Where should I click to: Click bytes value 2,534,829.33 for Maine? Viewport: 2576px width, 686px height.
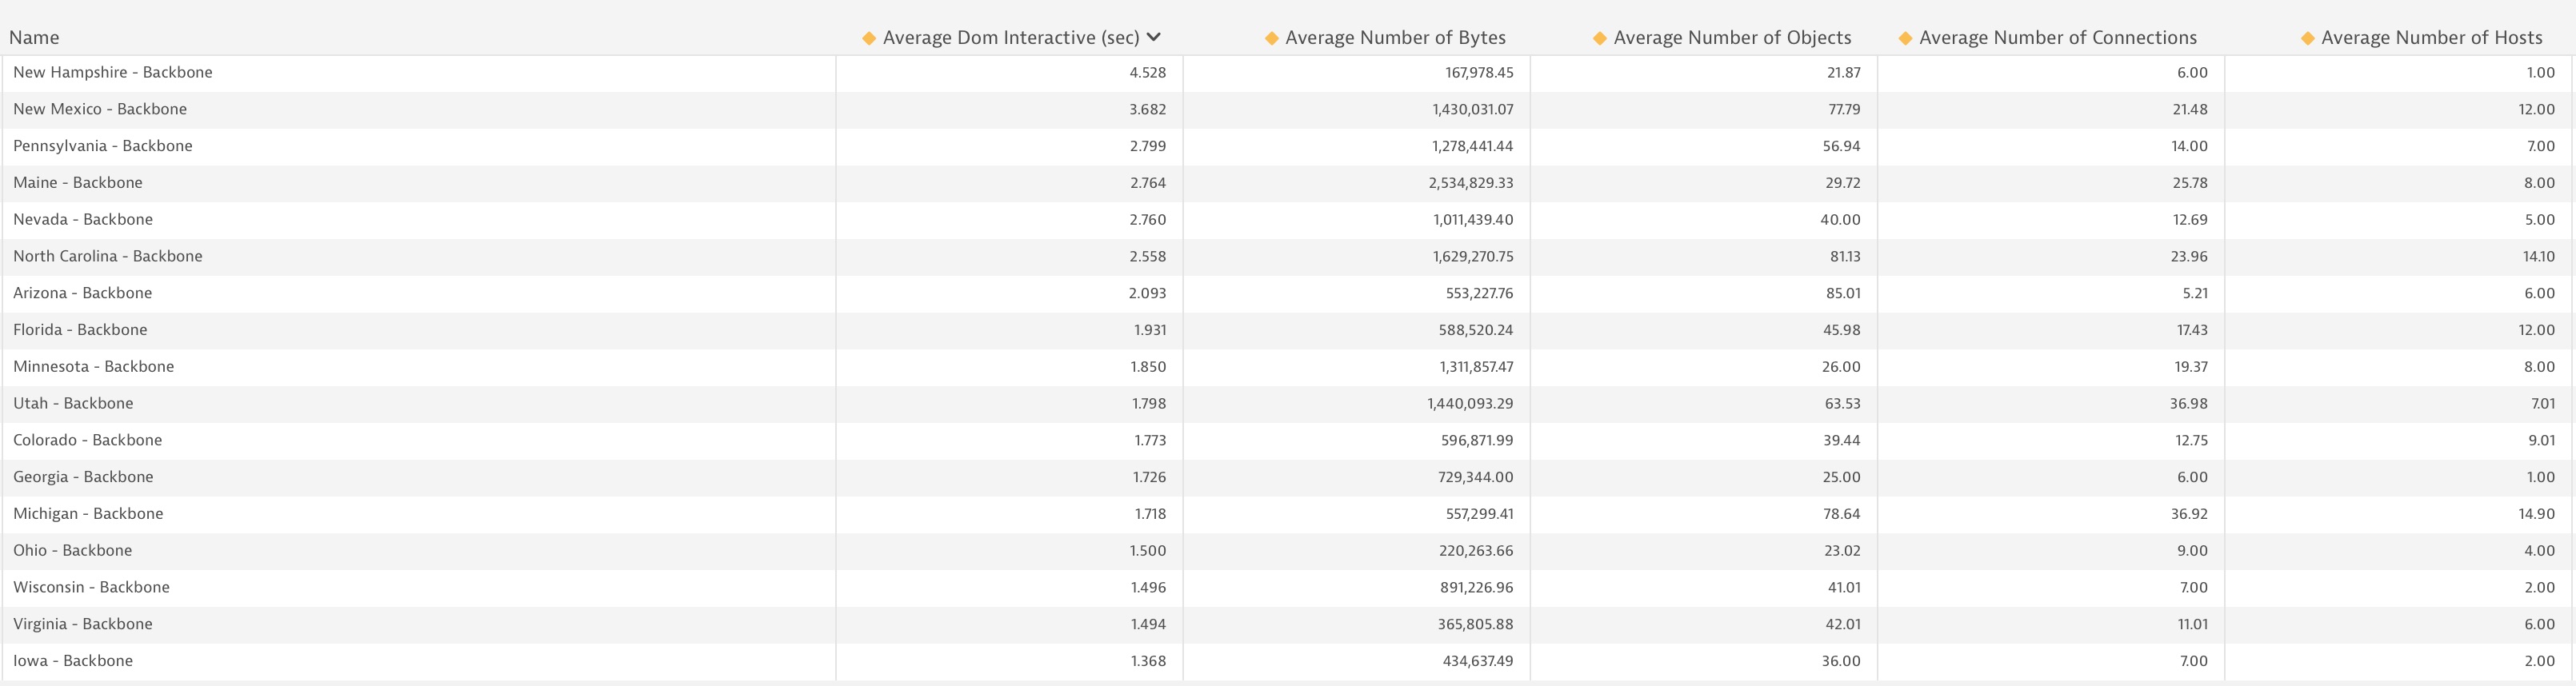[1471, 183]
